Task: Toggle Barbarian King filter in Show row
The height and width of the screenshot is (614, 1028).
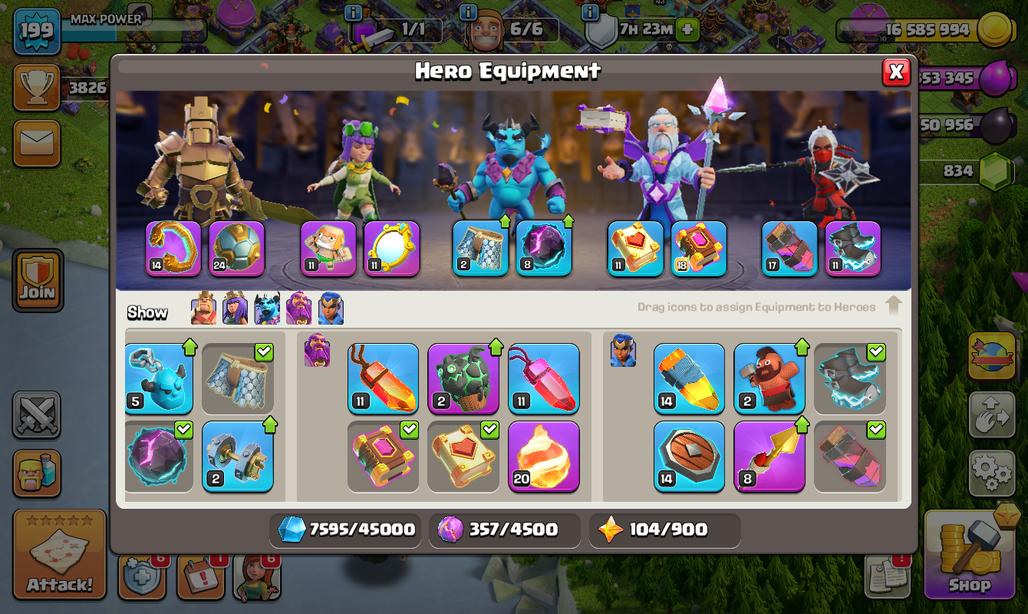Action: click(x=204, y=309)
